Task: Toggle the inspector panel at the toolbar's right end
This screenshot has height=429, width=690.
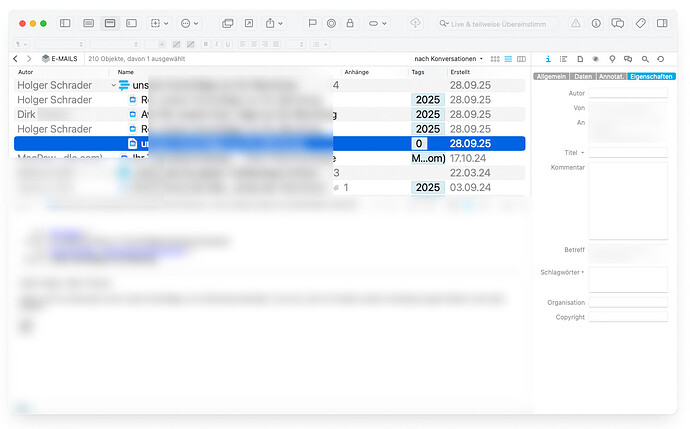Action: pos(661,22)
